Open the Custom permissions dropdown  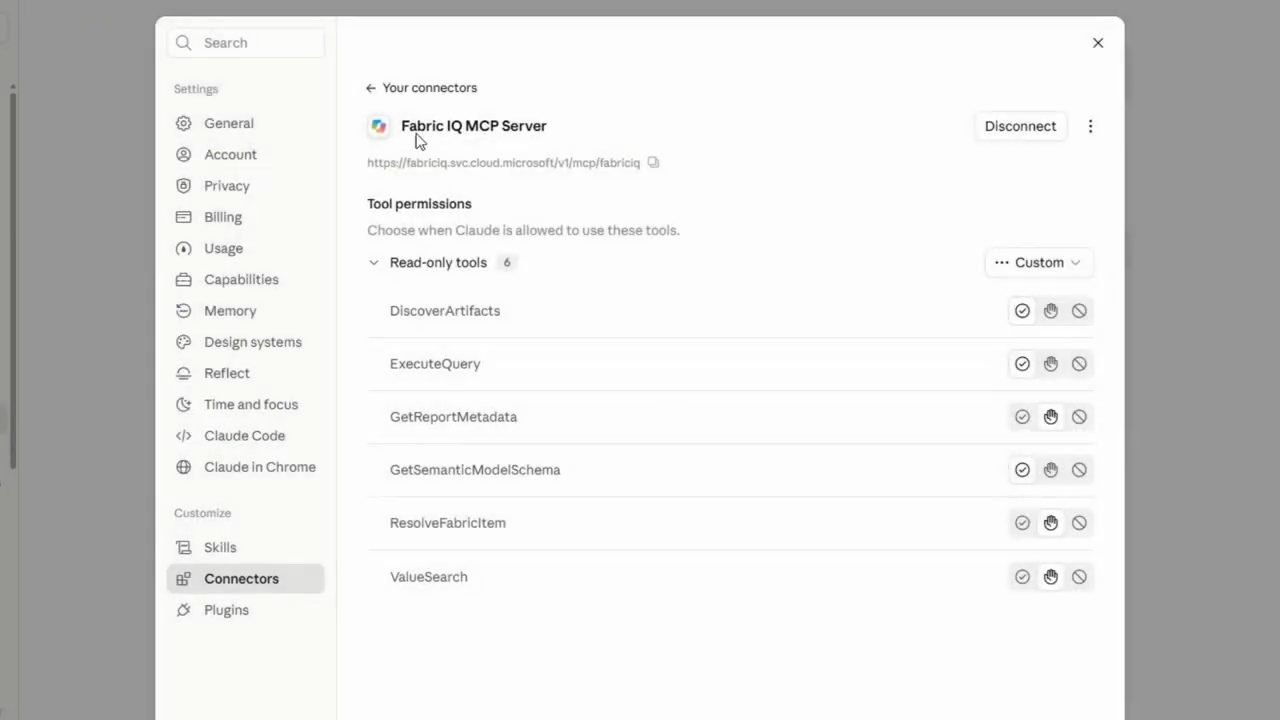(x=1039, y=263)
